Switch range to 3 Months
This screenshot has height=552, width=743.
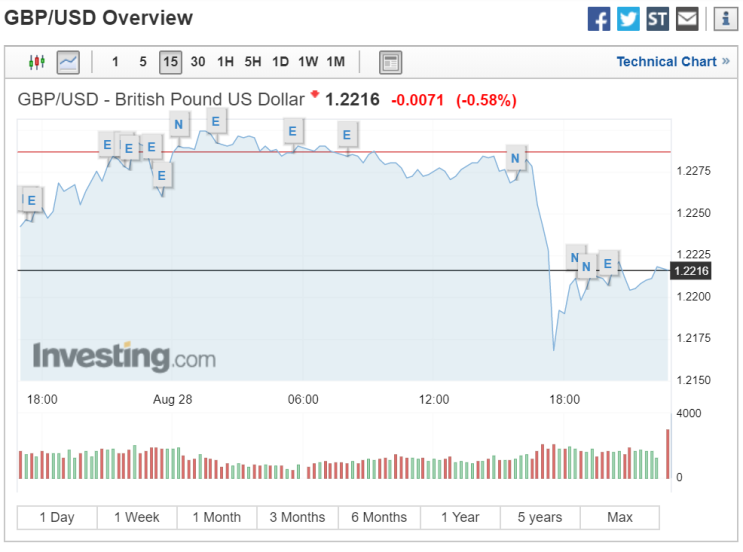pos(298,517)
